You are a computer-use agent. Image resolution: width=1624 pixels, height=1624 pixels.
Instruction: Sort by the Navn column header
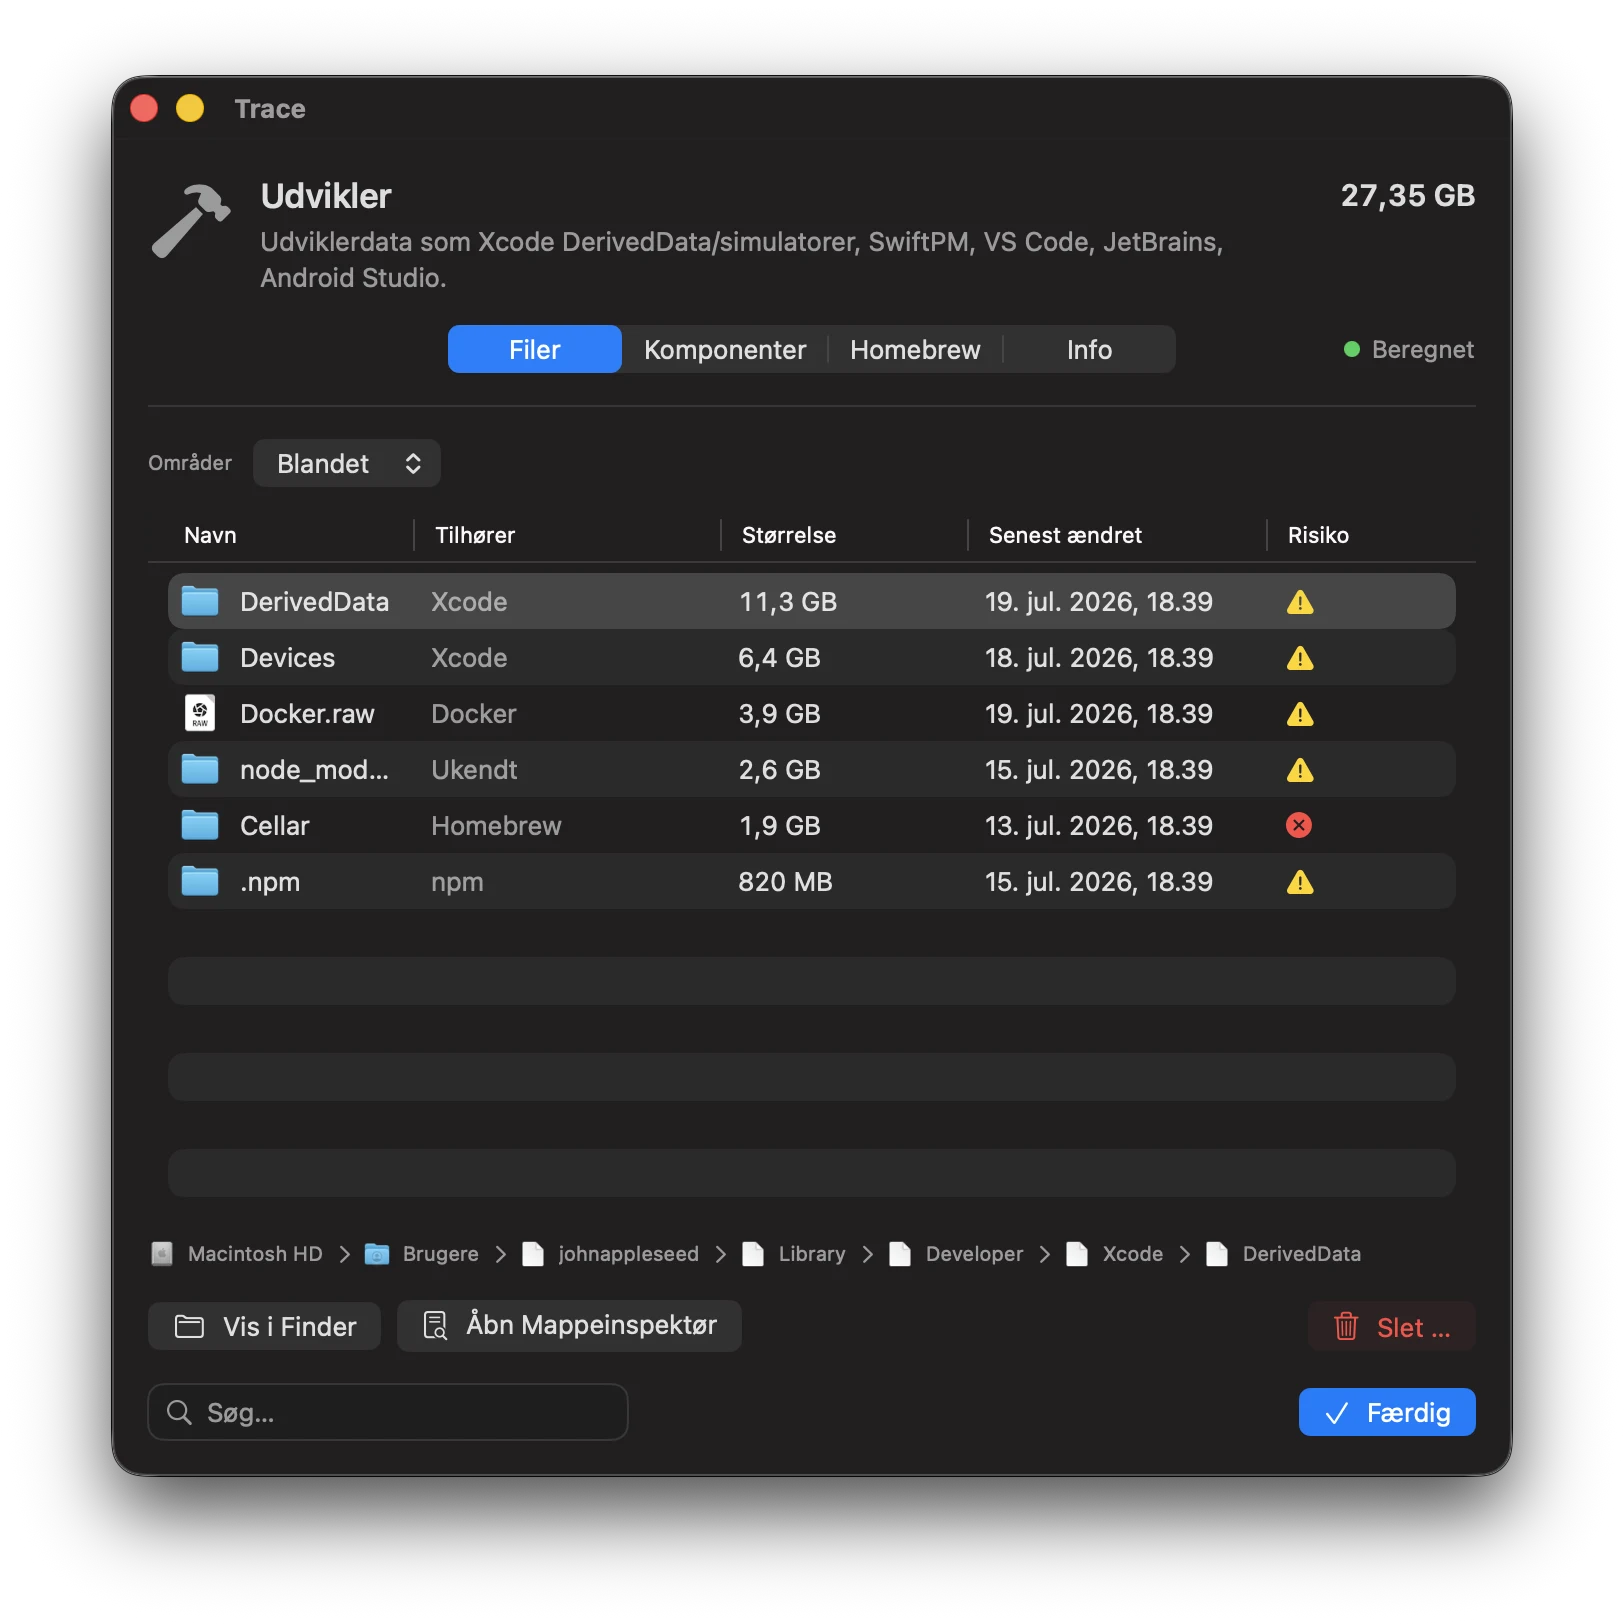click(x=210, y=535)
